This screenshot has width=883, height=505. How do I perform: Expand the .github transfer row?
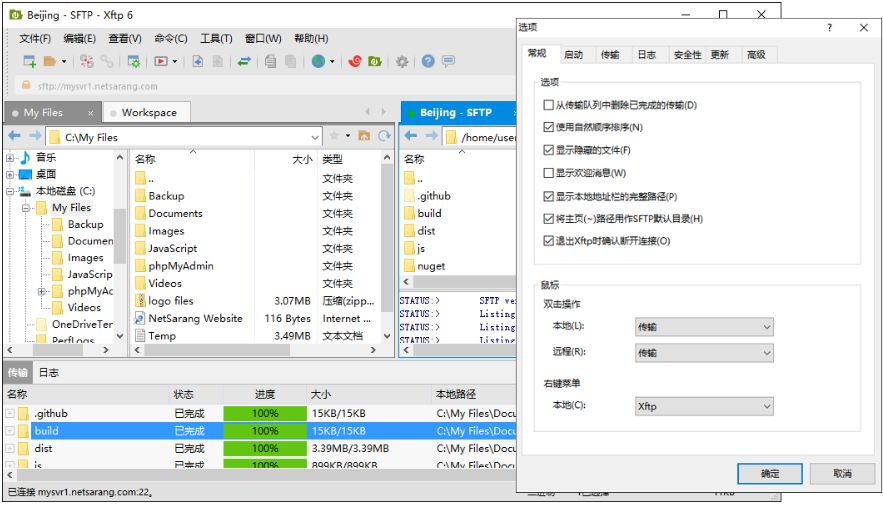10,413
